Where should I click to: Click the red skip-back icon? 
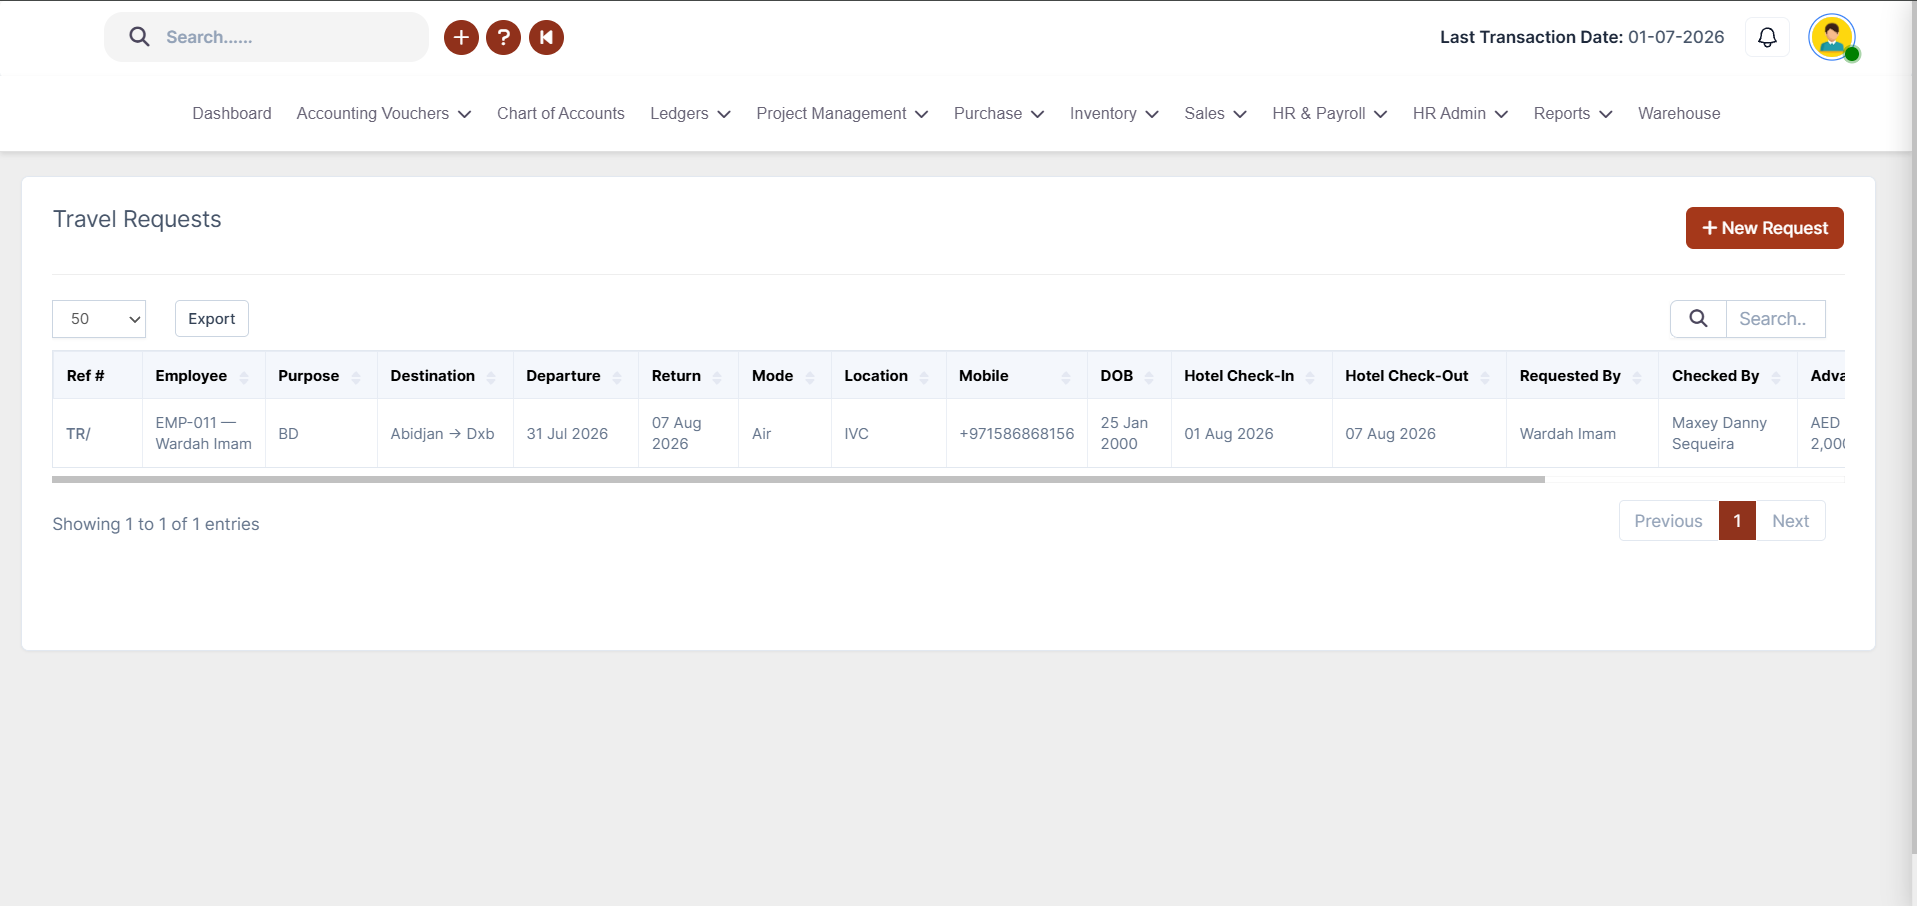pyautogui.click(x=546, y=38)
